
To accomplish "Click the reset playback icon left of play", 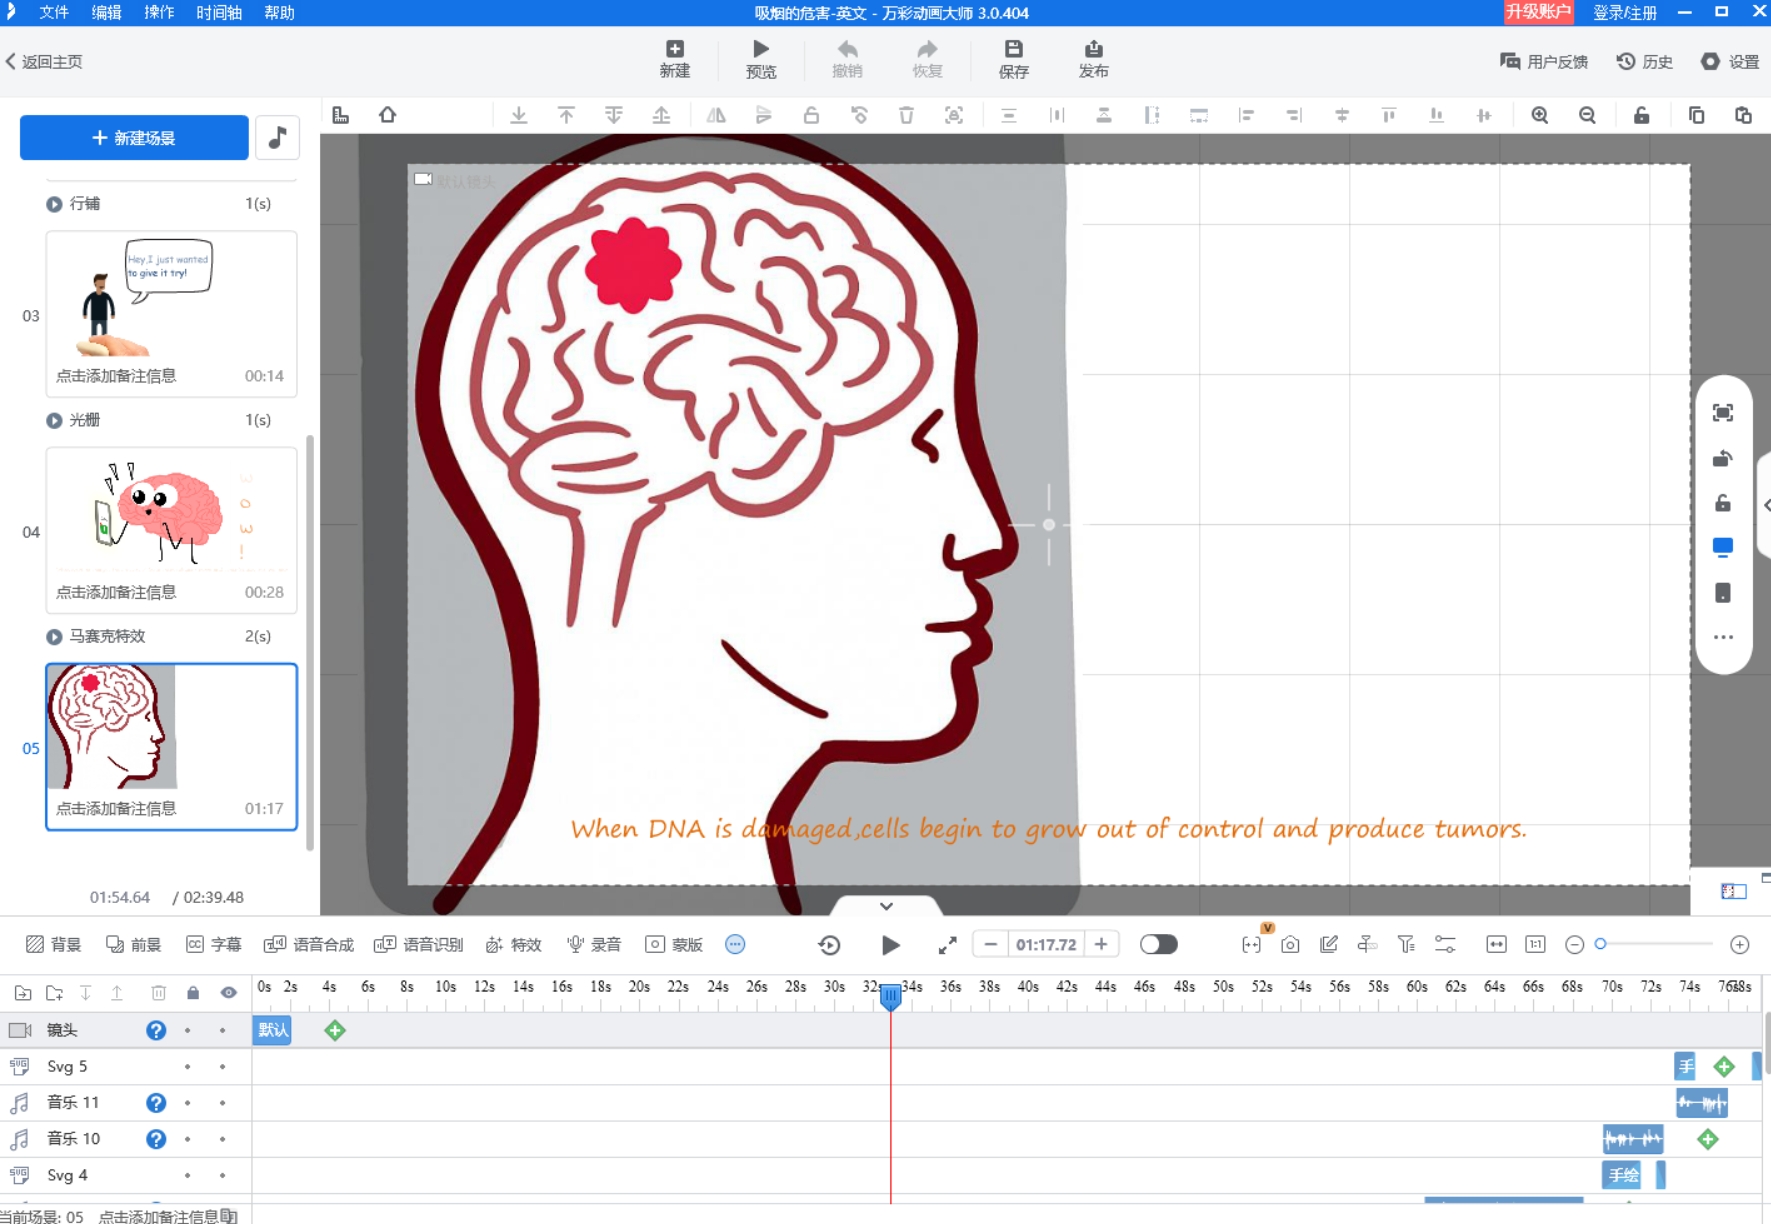I will click(x=829, y=945).
